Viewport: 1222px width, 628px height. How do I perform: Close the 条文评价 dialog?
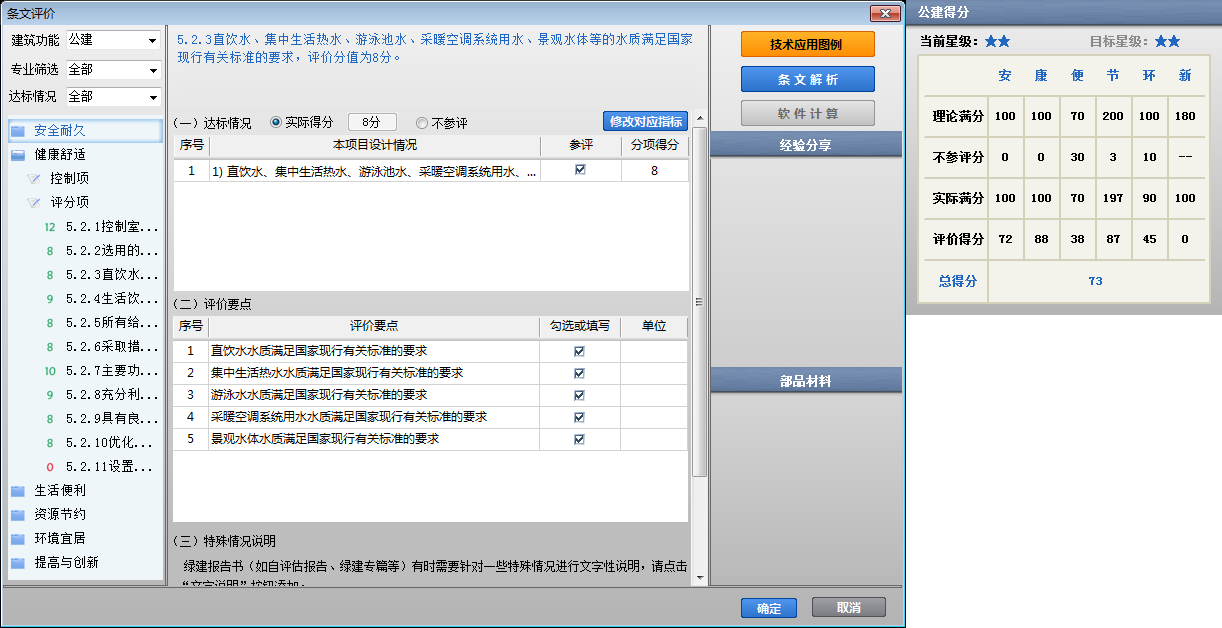click(883, 14)
